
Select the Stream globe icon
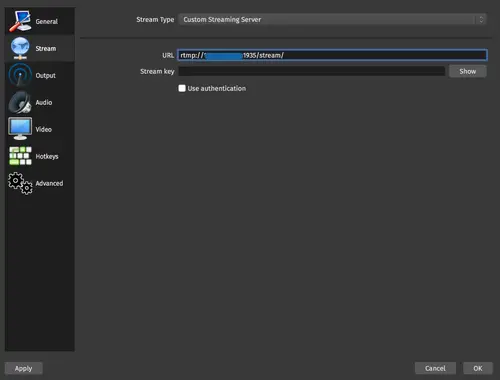20,48
